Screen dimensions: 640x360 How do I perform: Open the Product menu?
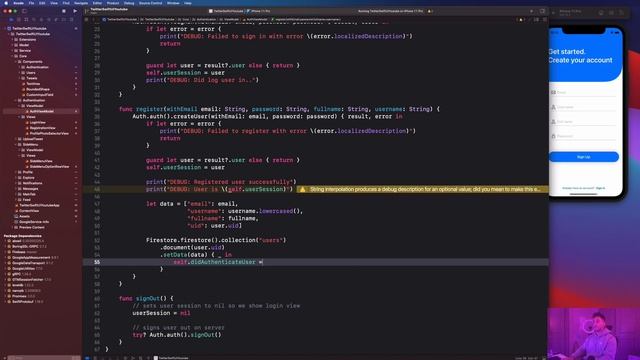113,3
